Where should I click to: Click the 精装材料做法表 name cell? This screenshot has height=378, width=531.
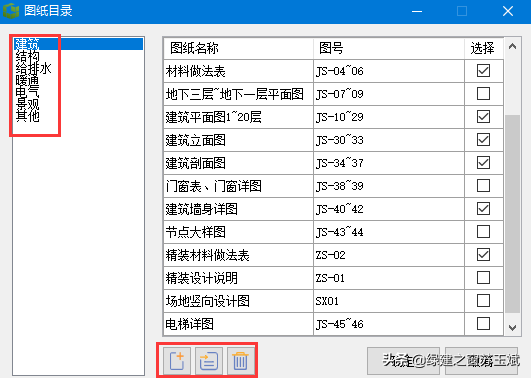(238, 255)
